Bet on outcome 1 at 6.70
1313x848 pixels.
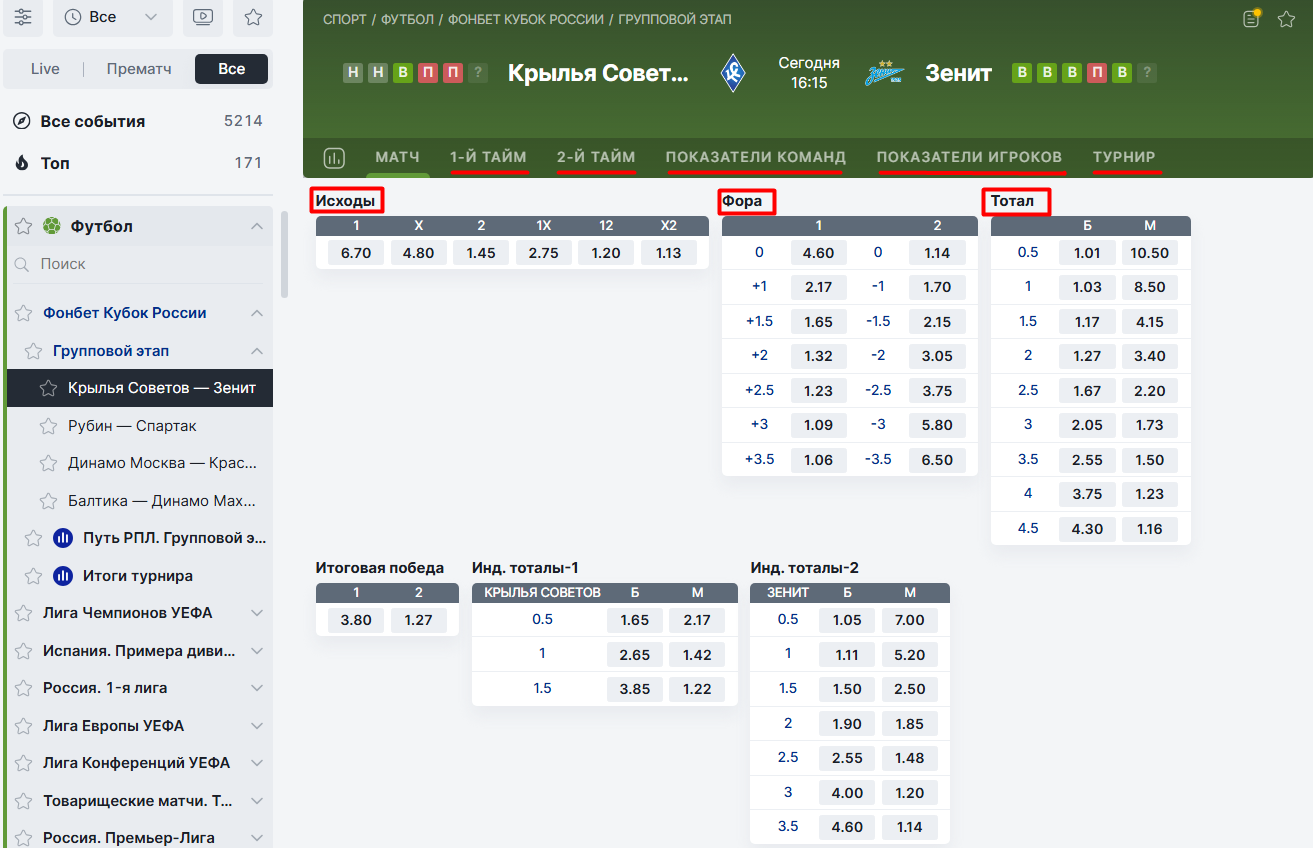point(356,253)
